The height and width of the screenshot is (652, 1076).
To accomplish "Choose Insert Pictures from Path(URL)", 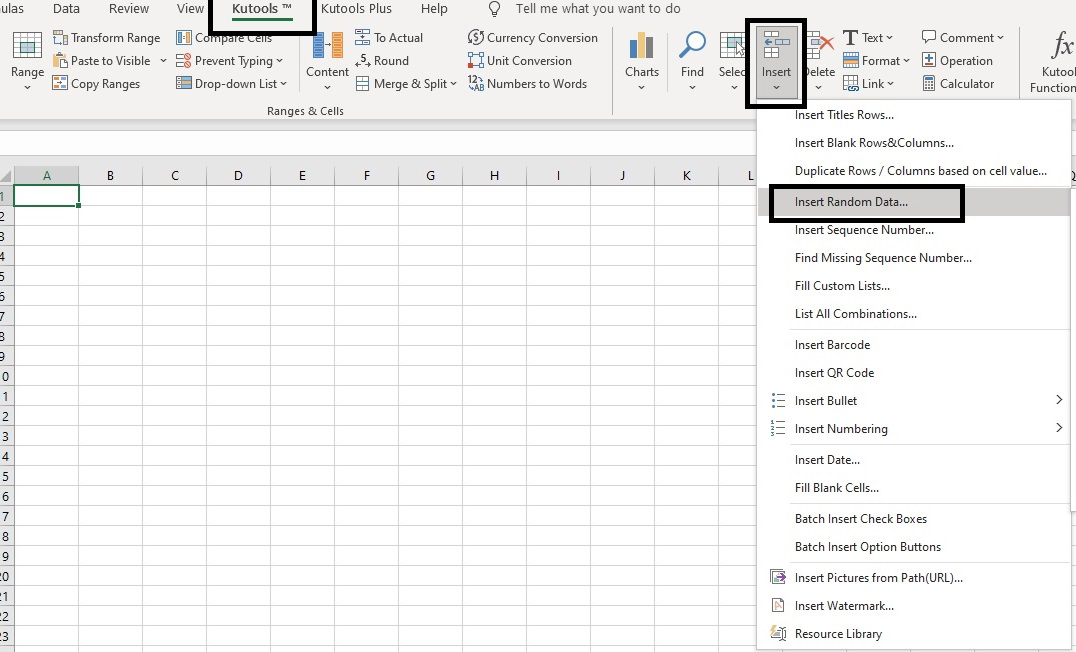I will [914, 578].
